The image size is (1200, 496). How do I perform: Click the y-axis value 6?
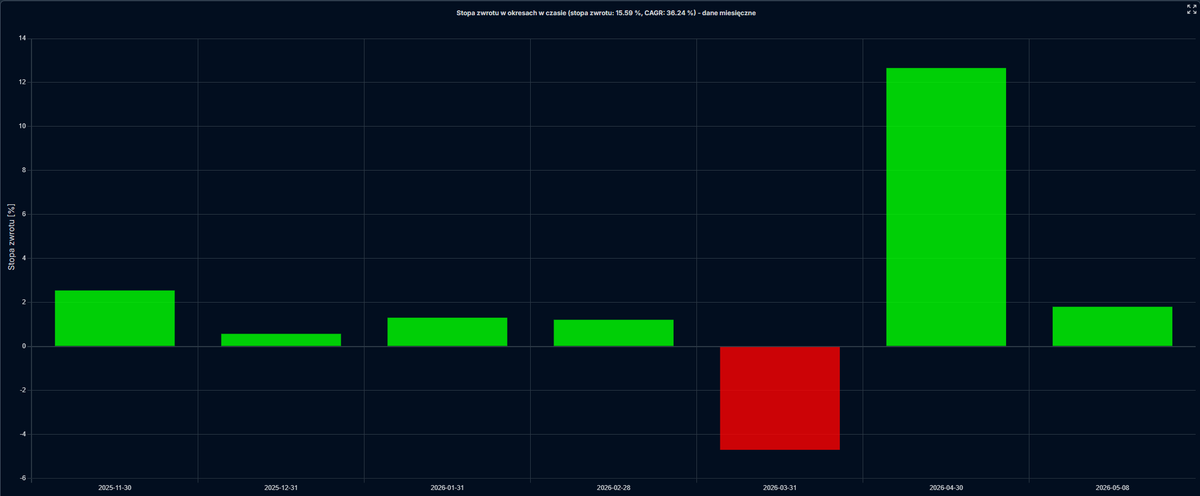pyautogui.click(x=25, y=214)
